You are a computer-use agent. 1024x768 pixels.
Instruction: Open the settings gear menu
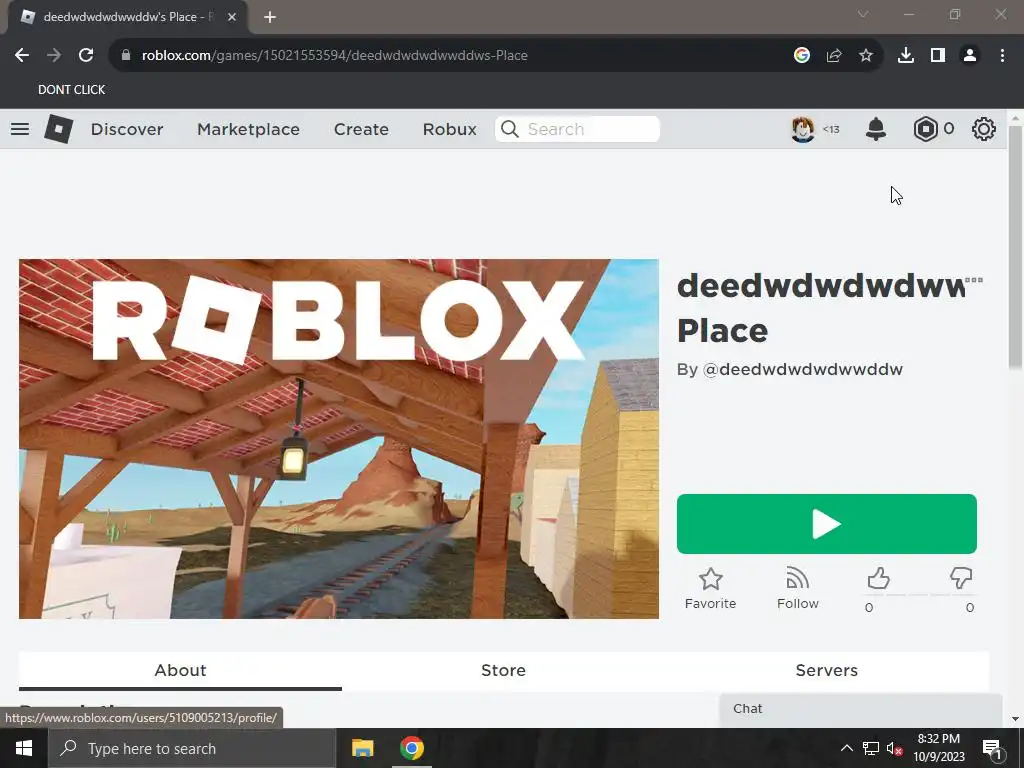(984, 129)
